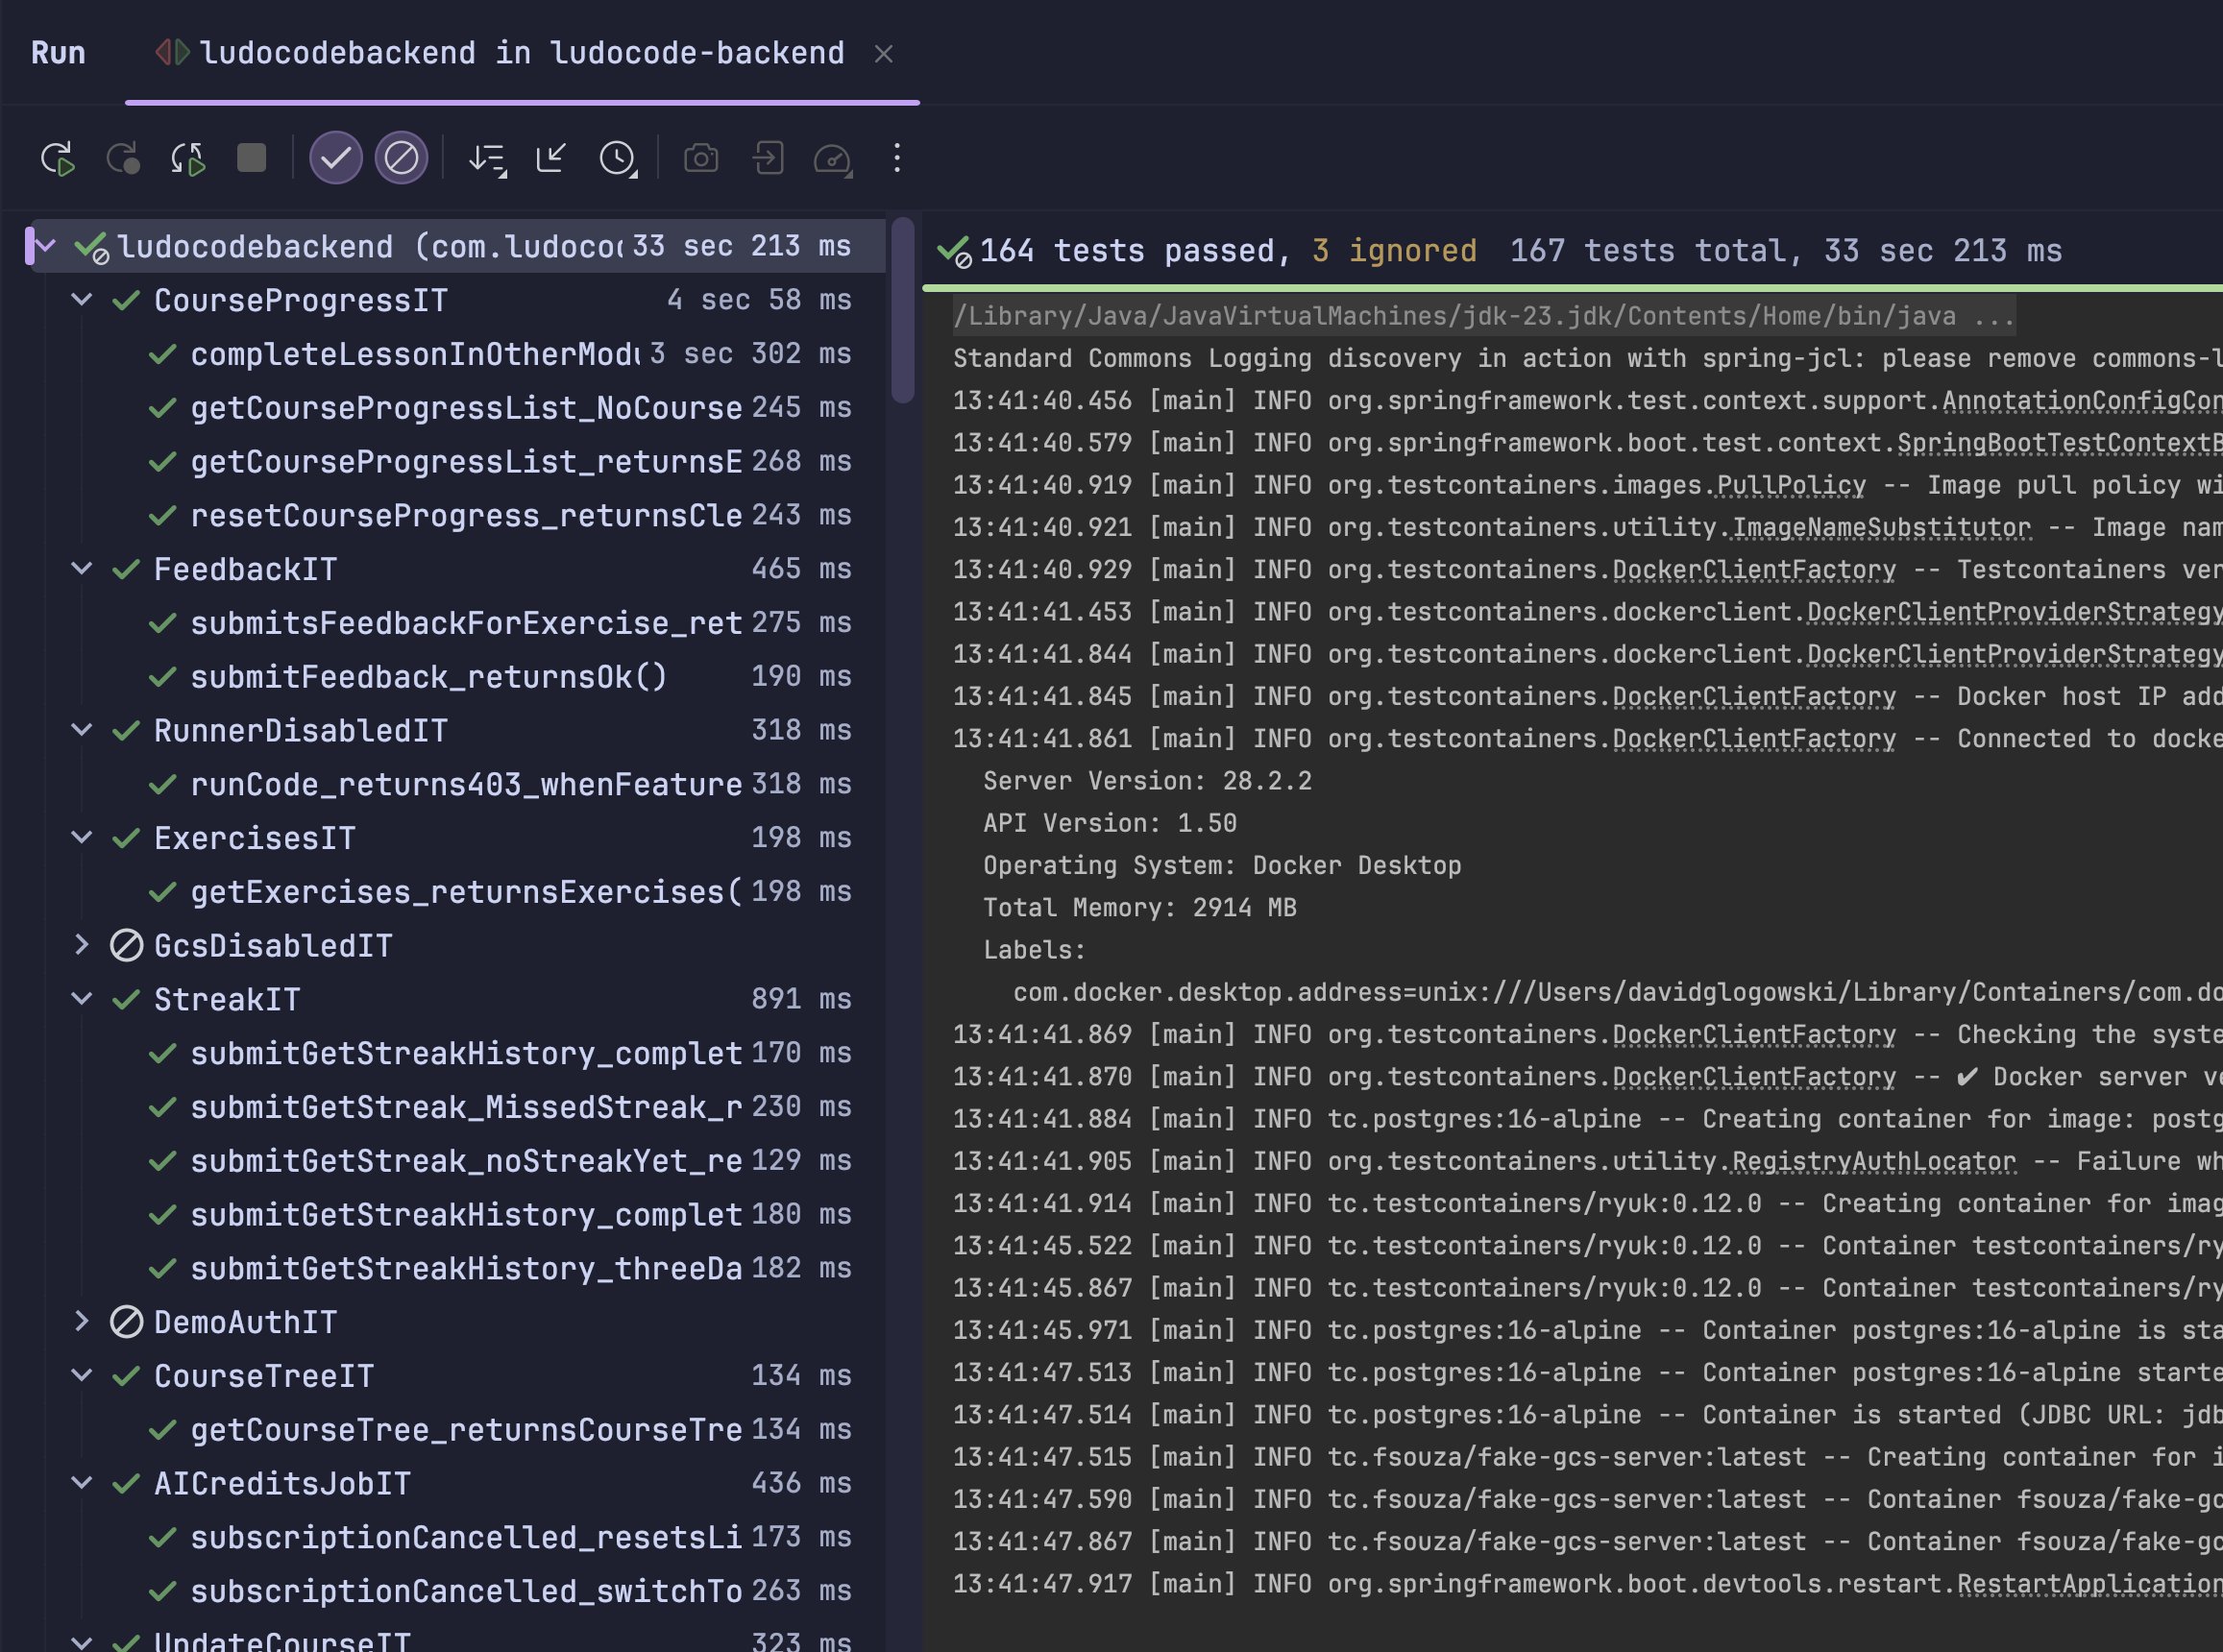Open the three-dot more options menu
This screenshot has height=1652, width=2223.
point(896,158)
